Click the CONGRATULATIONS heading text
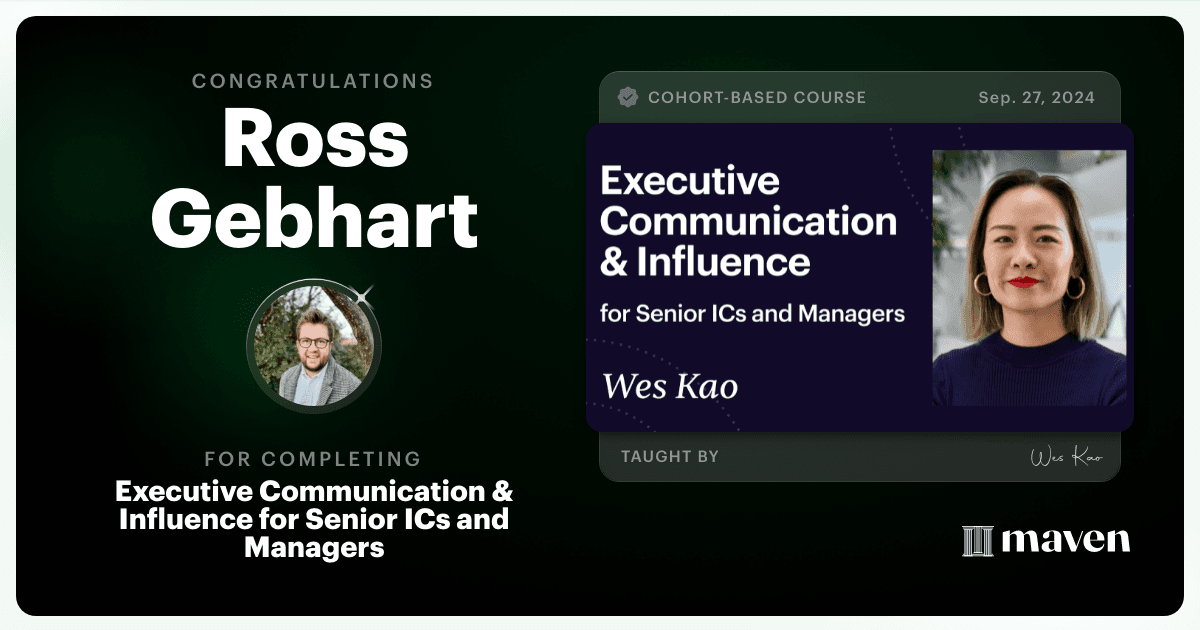This screenshot has height=630, width=1200. (313, 81)
